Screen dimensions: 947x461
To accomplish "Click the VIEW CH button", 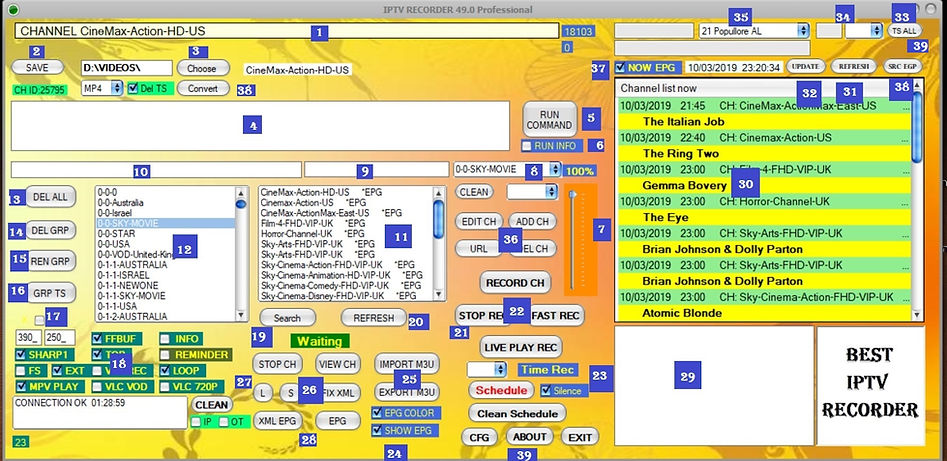I will pyautogui.click(x=337, y=364).
